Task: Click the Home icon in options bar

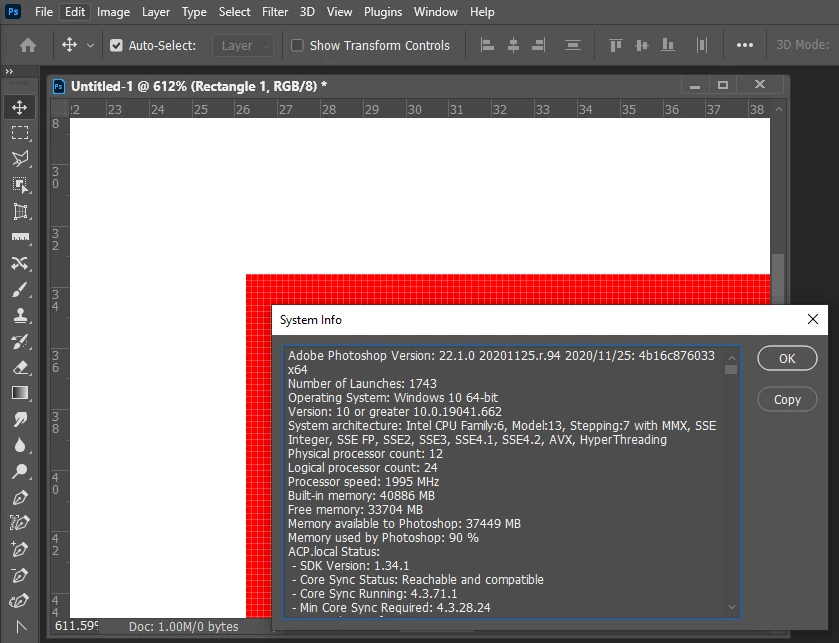Action: [x=28, y=45]
